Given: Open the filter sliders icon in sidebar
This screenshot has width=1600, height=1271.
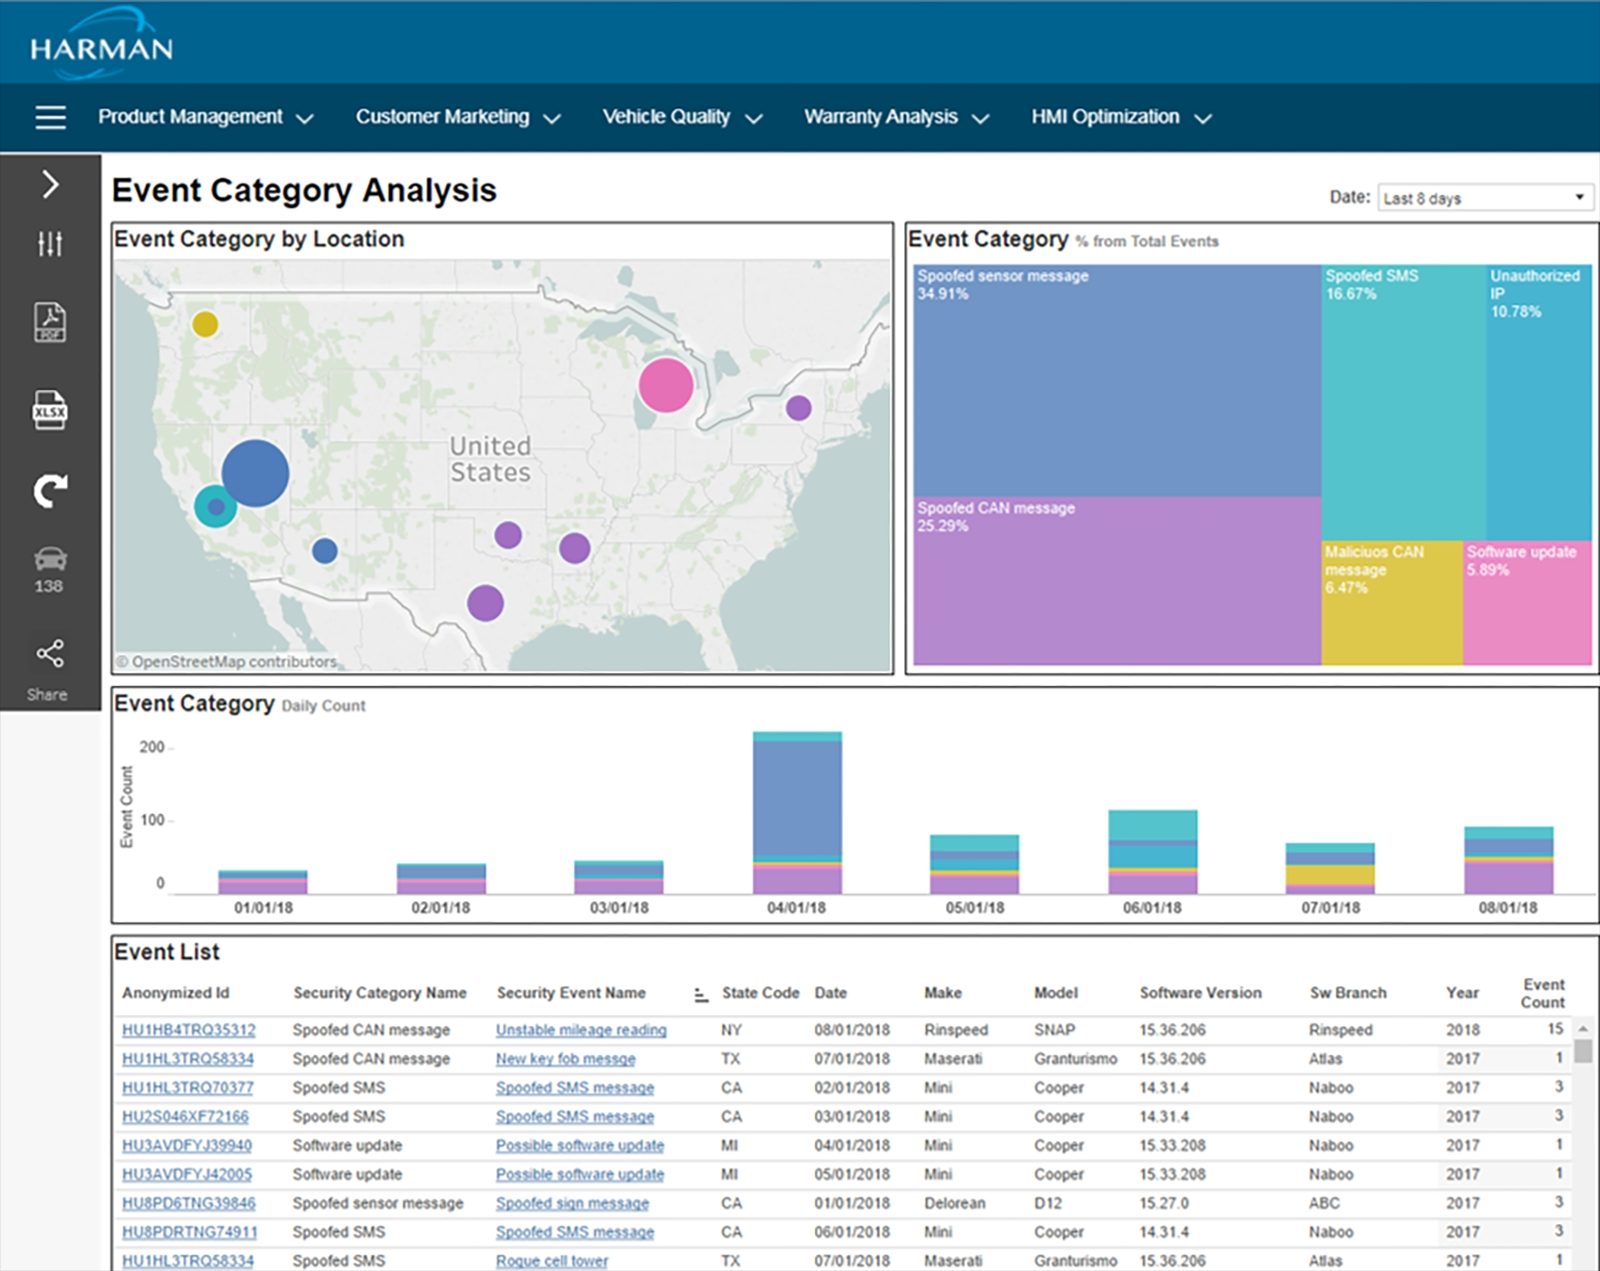Looking at the screenshot, I should (50, 244).
